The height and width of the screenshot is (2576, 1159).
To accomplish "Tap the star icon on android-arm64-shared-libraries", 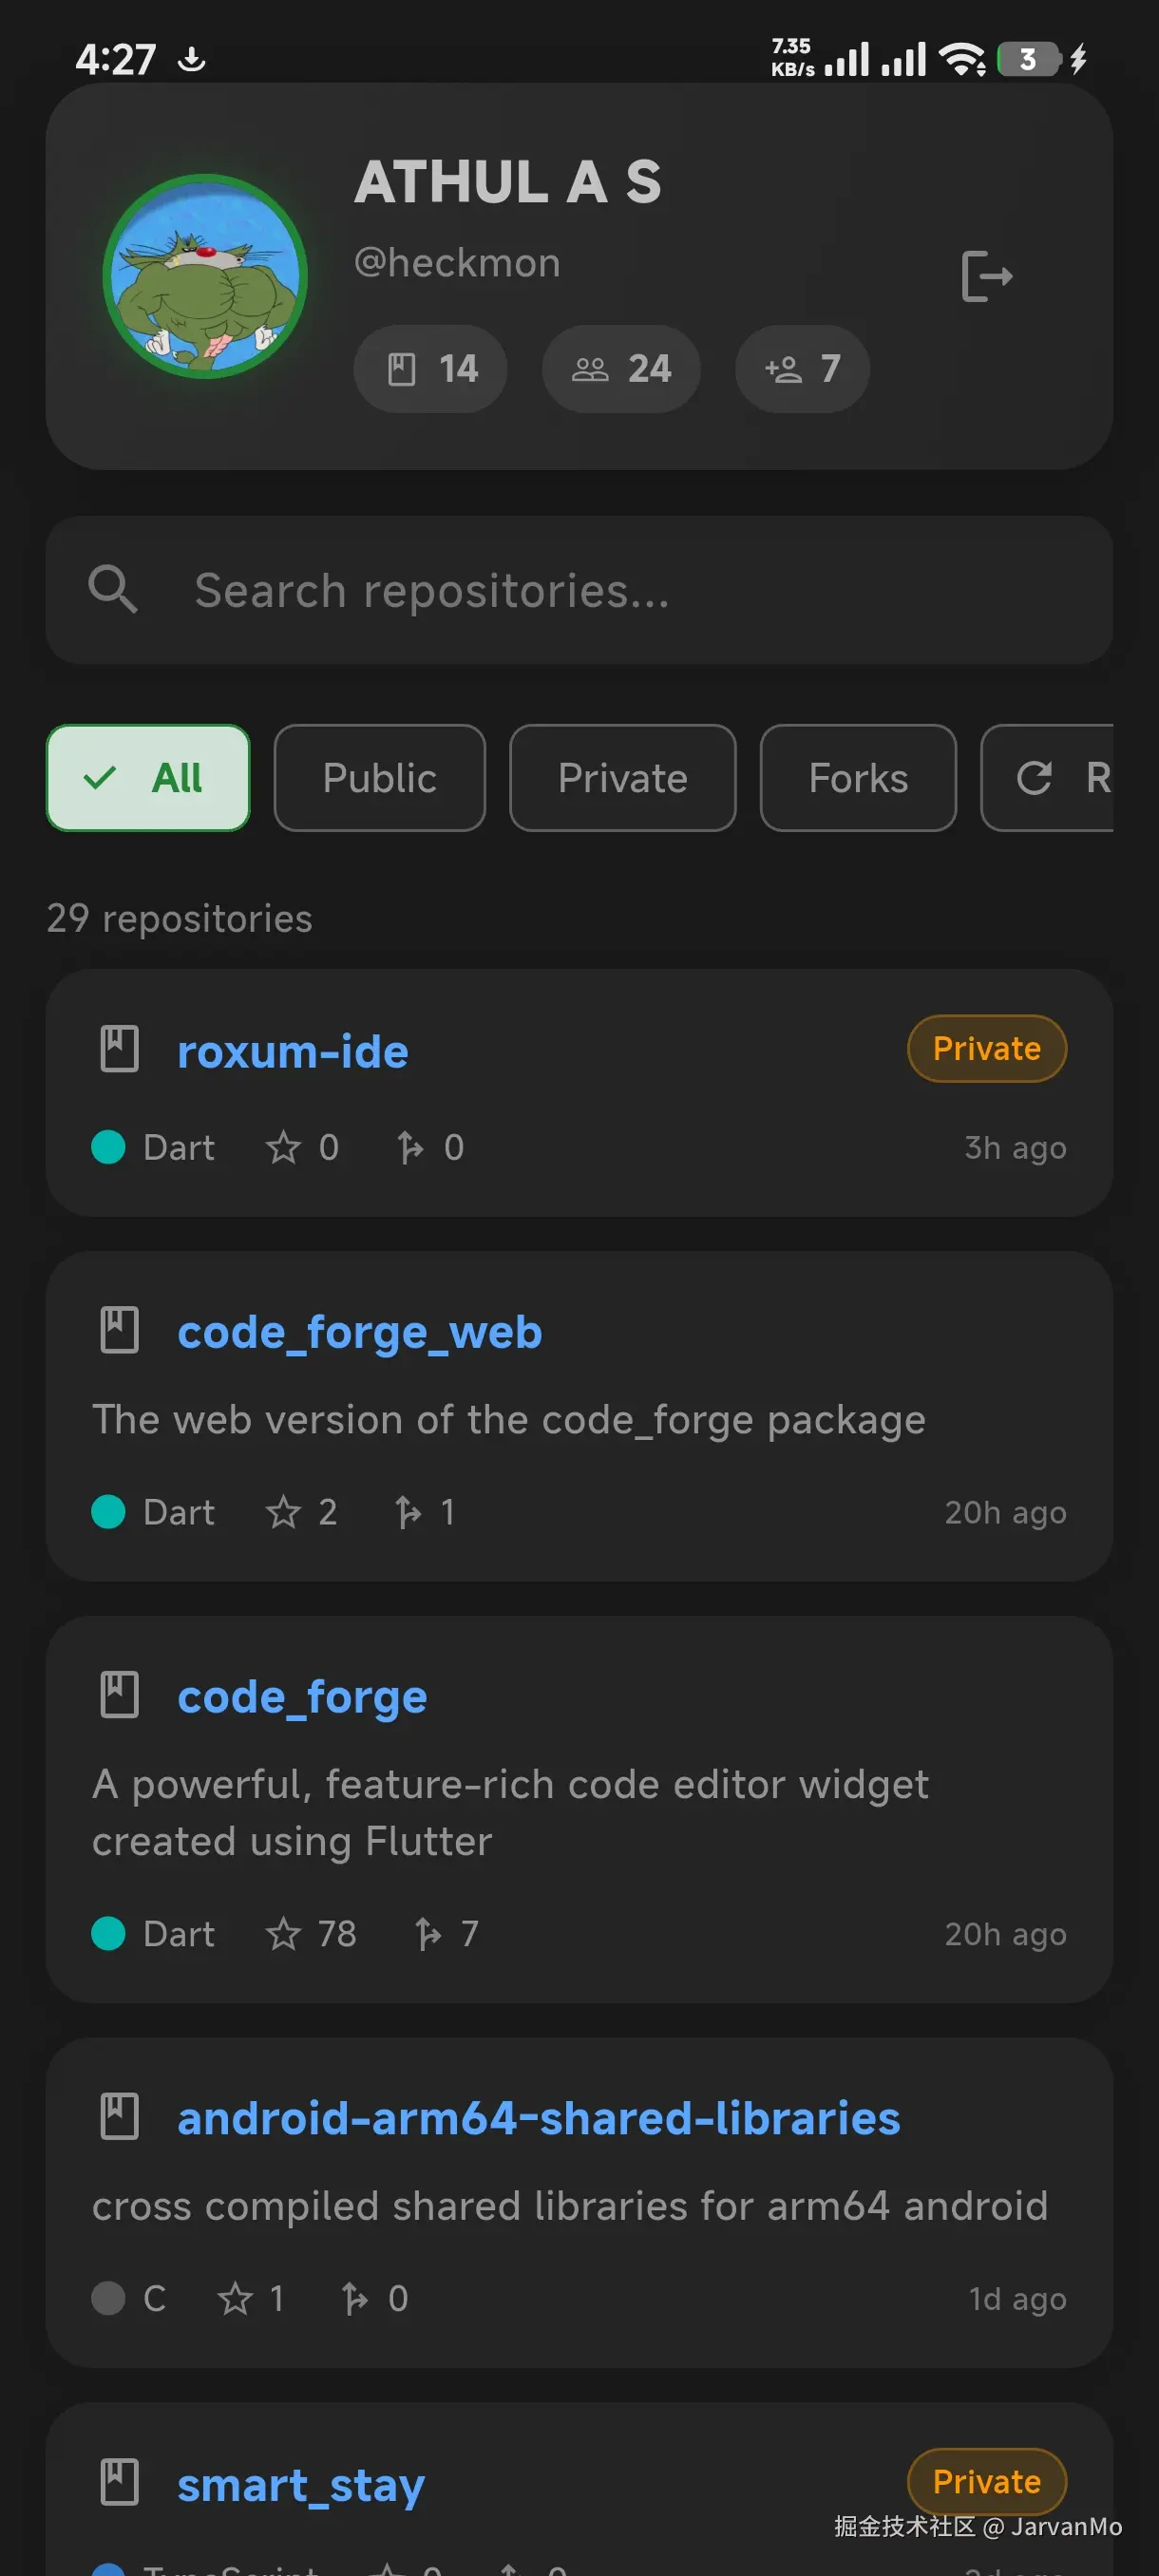I will (235, 2298).
